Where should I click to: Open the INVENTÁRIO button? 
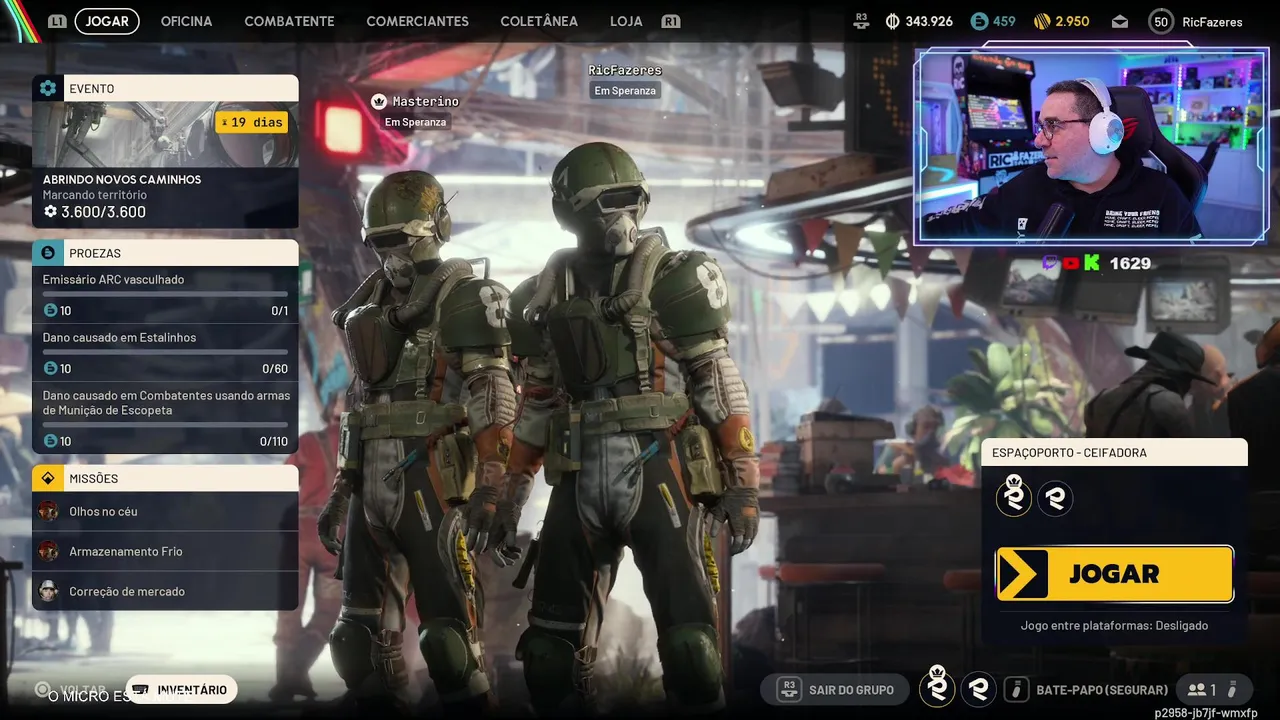click(181, 690)
